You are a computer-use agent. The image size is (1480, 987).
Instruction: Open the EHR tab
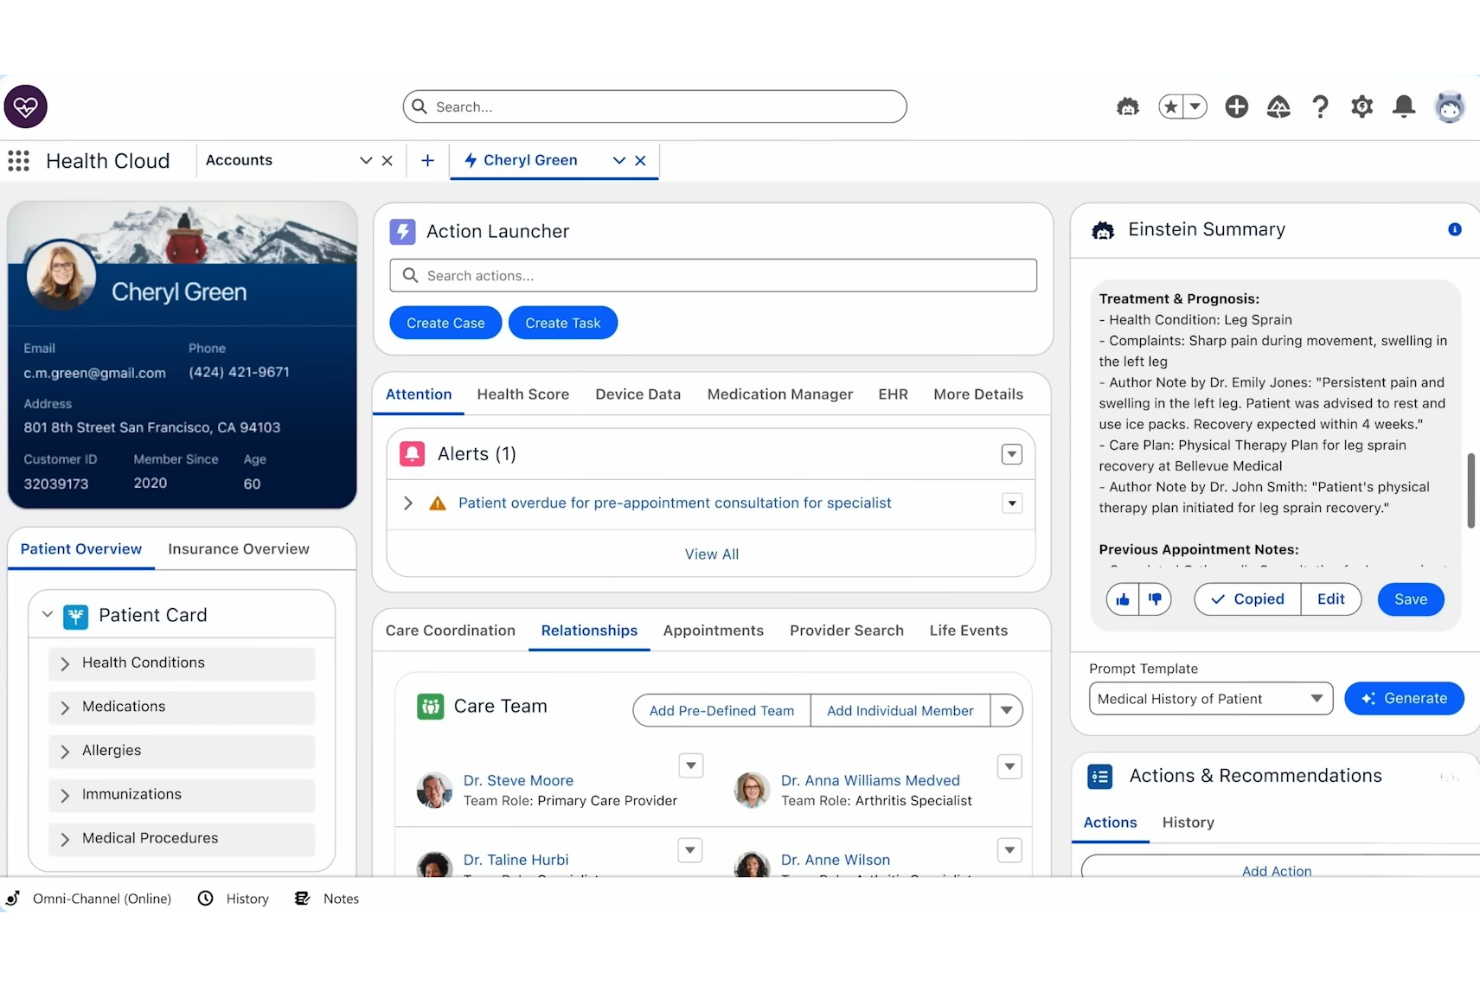point(893,395)
